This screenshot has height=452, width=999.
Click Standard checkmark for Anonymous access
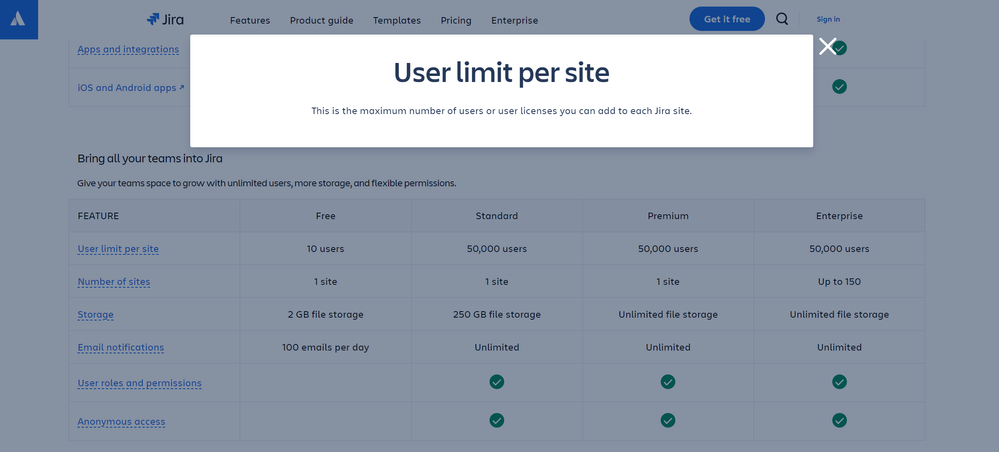(x=496, y=420)
